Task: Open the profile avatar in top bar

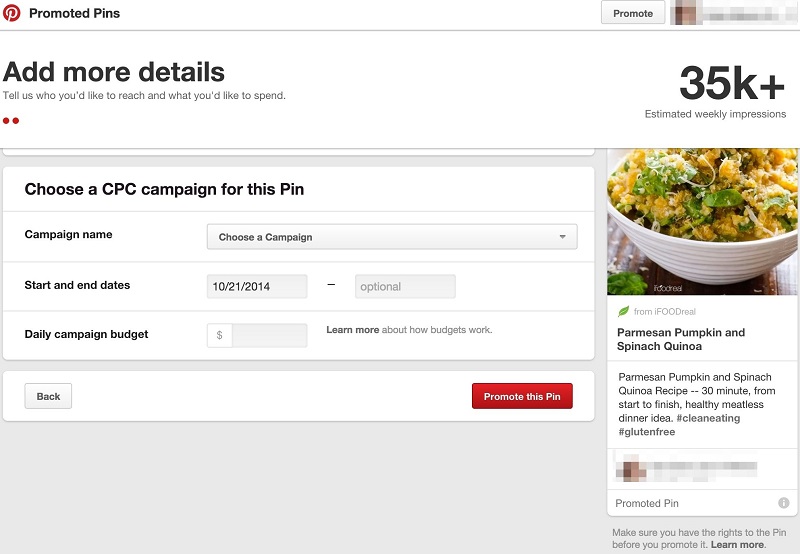Action: (x=686, y=14)
